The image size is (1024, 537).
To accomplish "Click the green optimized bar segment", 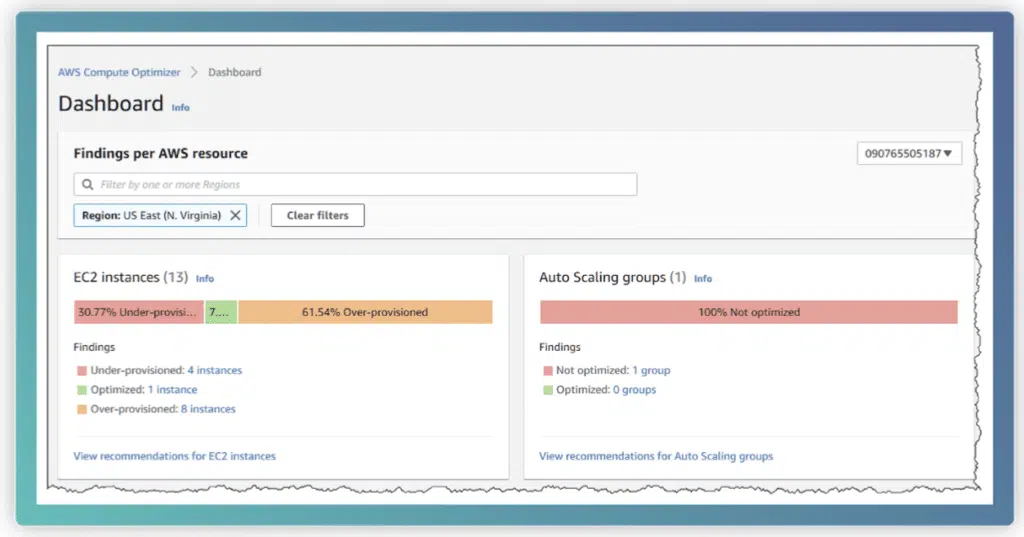I will (x=221, y=312).
